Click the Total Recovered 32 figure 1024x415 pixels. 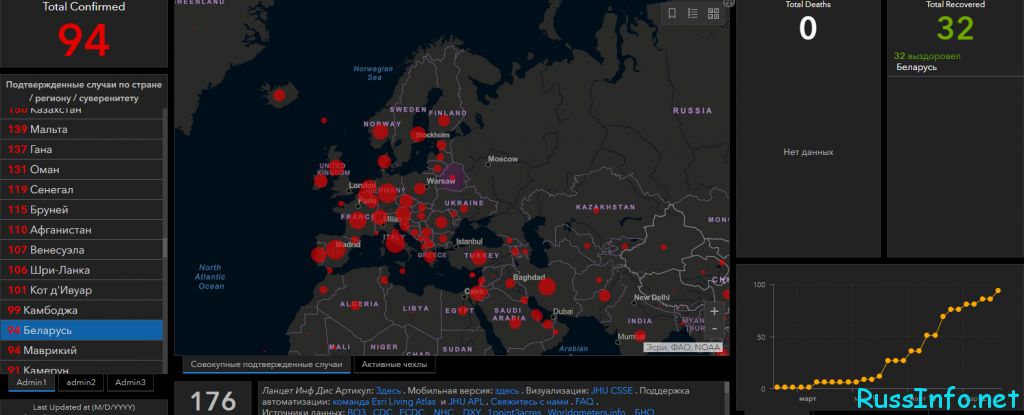tap(955, 28)
